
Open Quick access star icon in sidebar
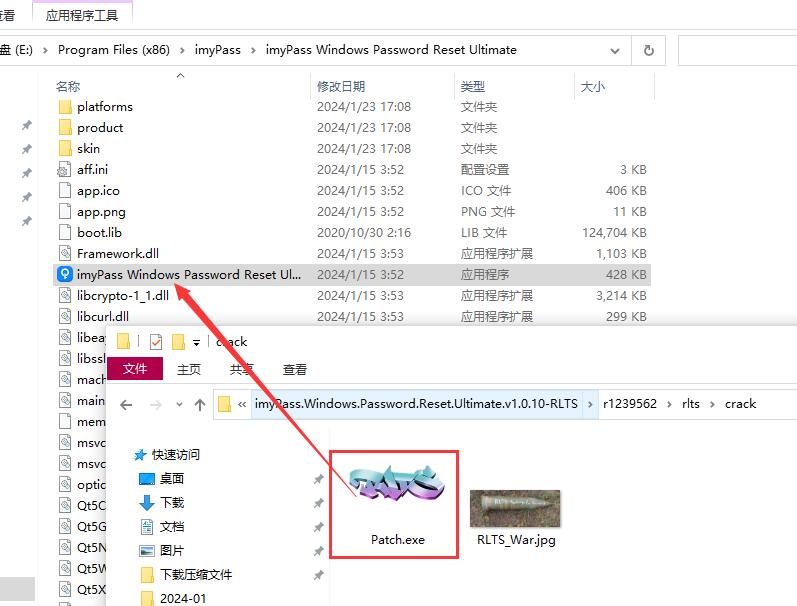[140, 455]
